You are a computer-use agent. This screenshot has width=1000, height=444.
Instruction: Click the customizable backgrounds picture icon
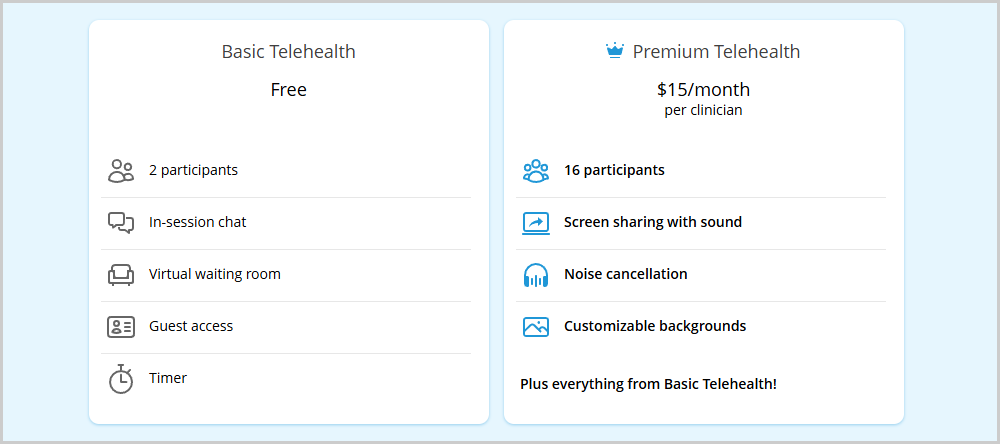tap(536, 327)
